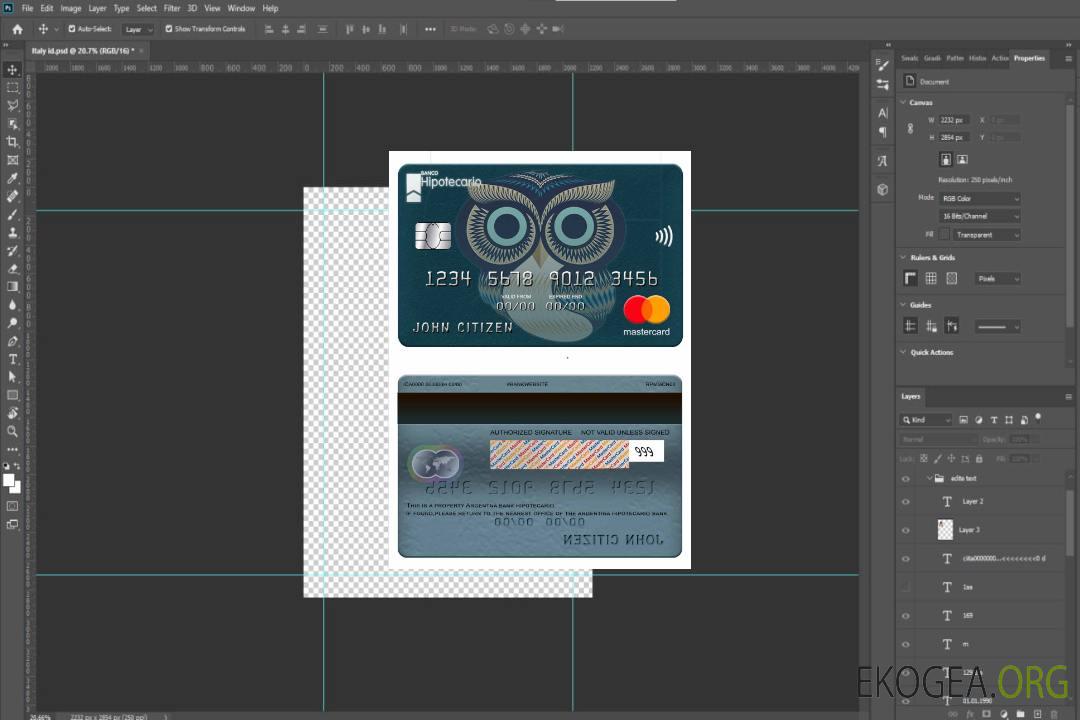Toggle the Auto-Select checkbox
Image resolution: width=1080 pixels, height=720 pixels.
(72, 29)
